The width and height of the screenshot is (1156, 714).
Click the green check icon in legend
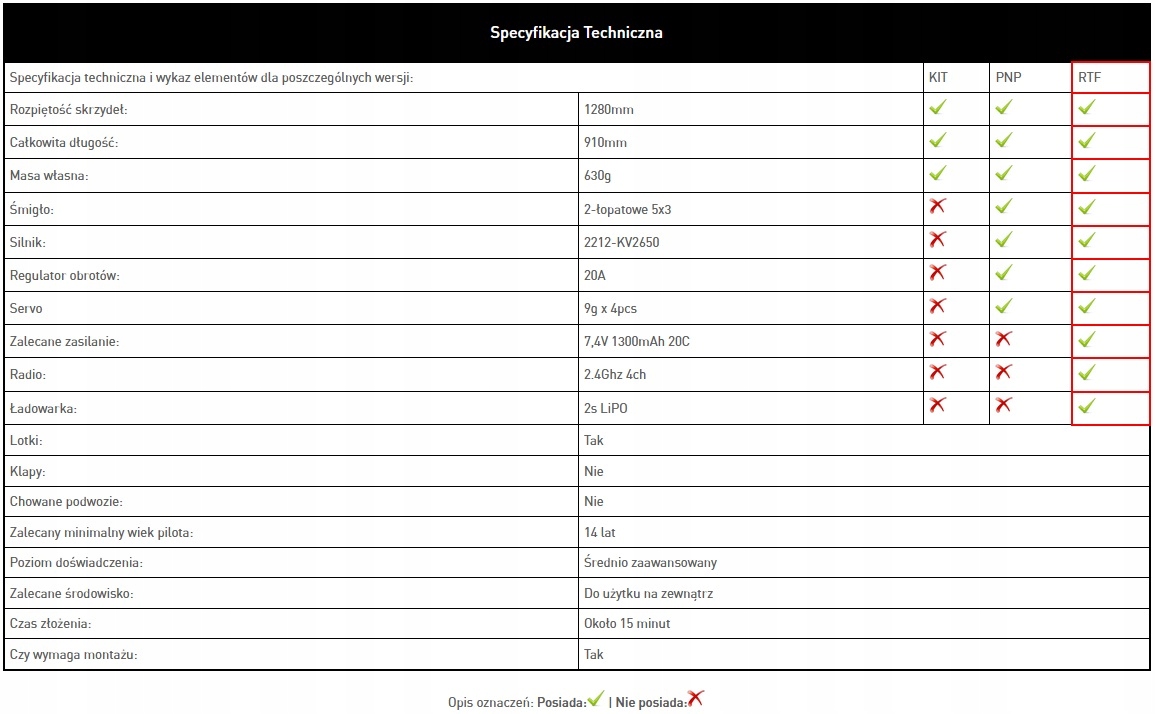(x=596, y=699)
